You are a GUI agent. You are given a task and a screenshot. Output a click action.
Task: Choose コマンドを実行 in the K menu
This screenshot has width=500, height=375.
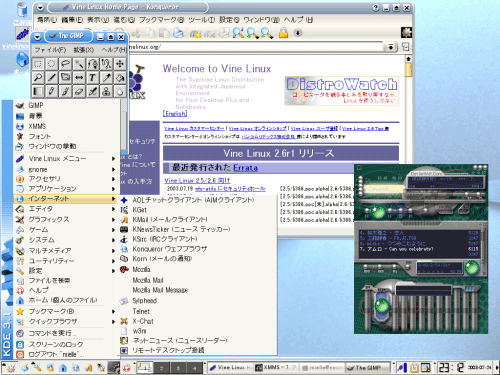click(65, 333)
